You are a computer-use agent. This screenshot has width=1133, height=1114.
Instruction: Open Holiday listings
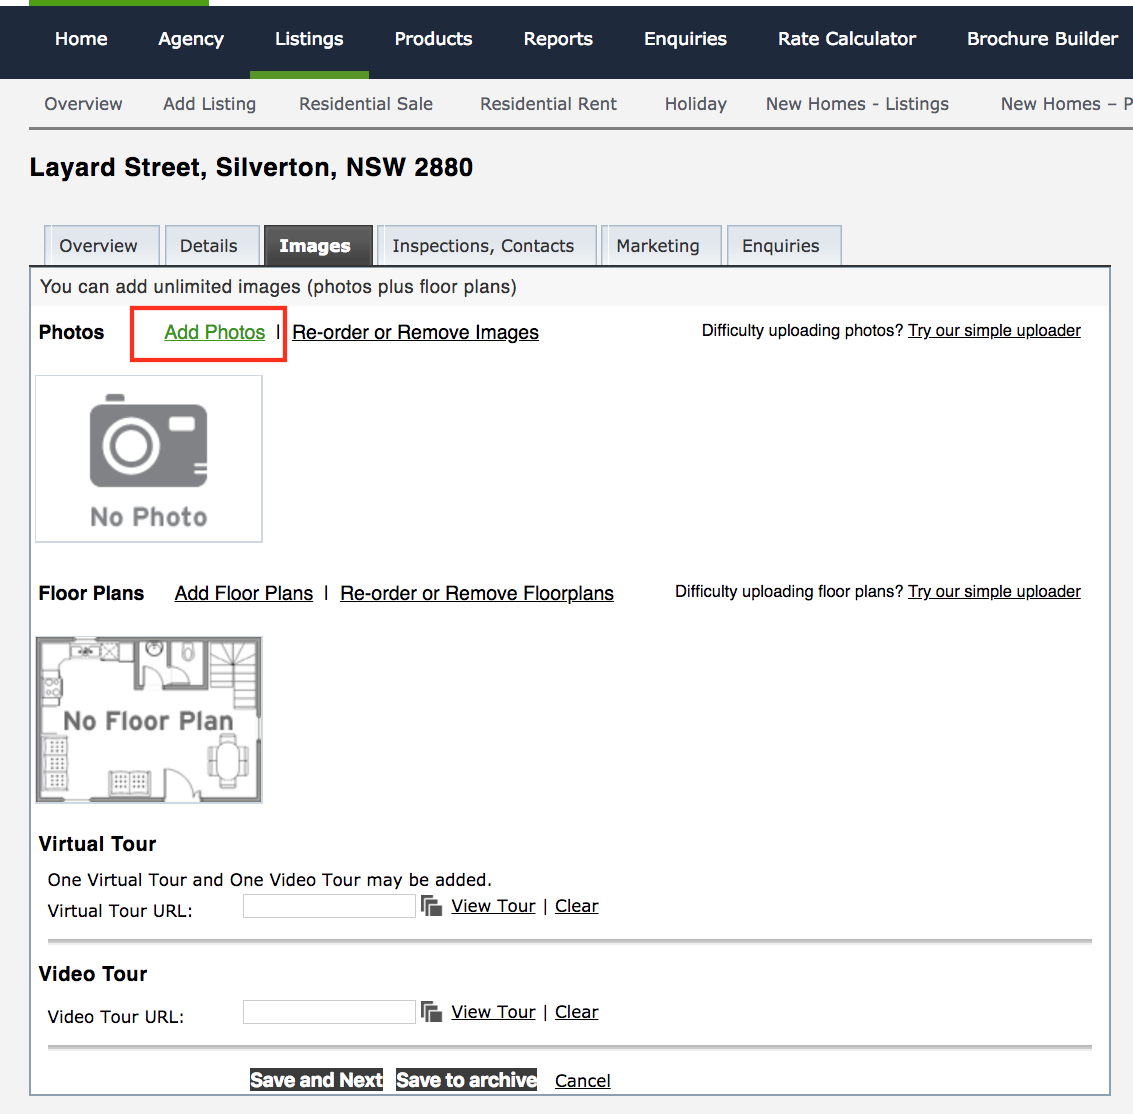point(696,104)
